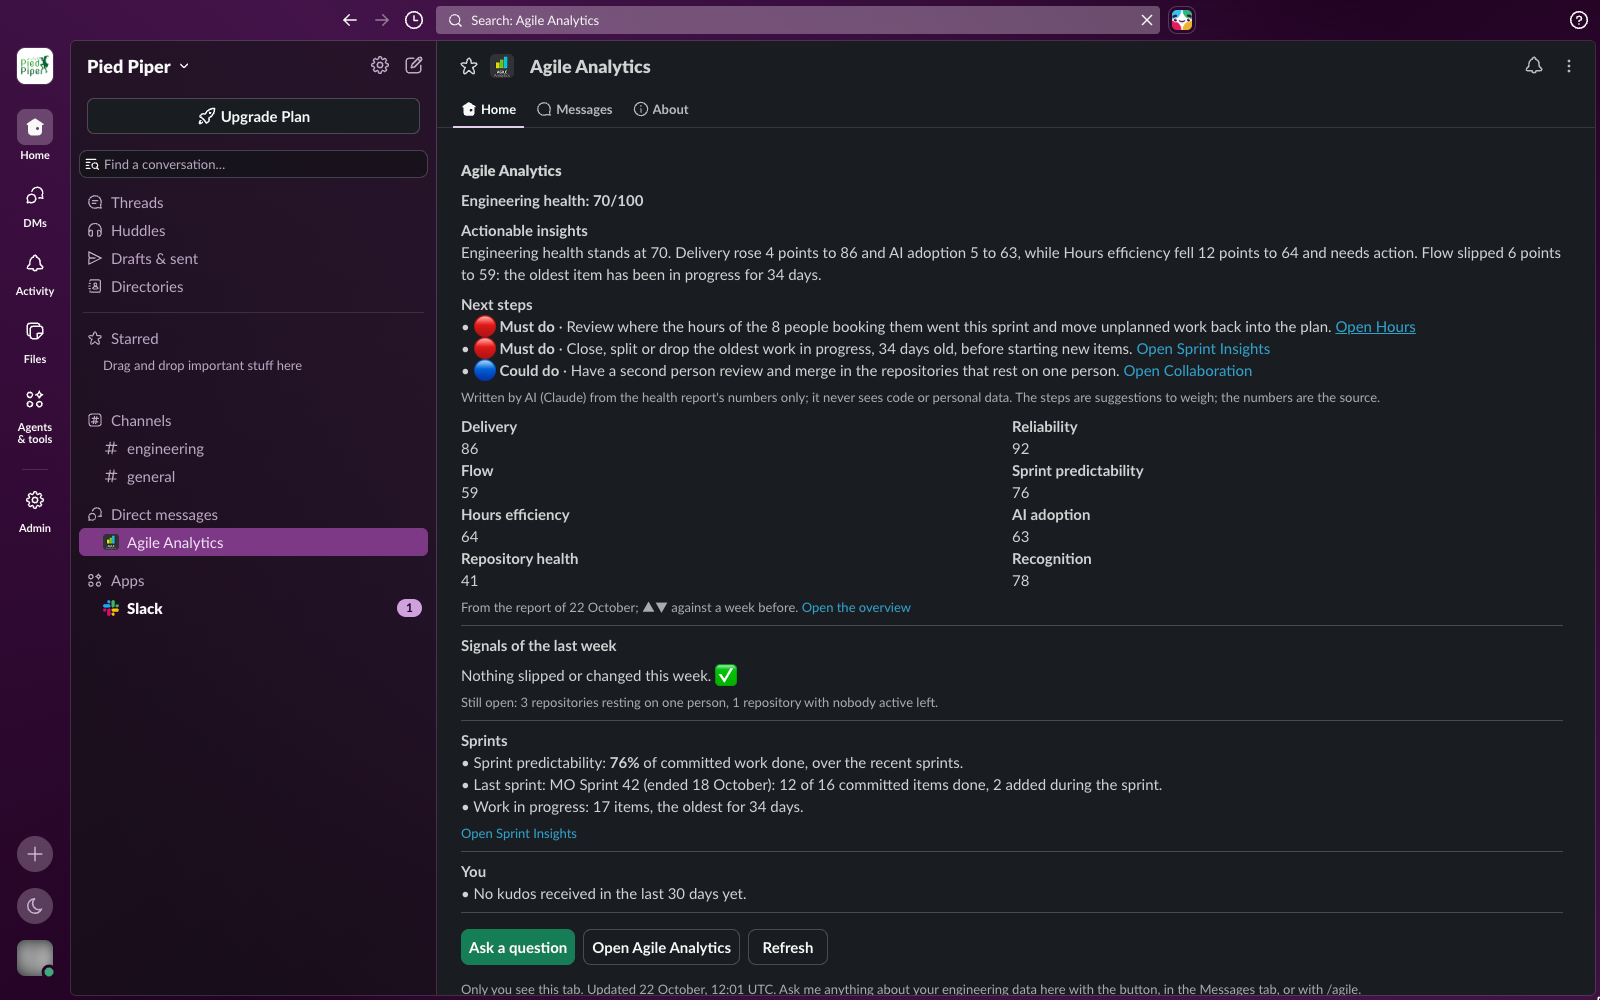Open Huddles in the sidebar
The width and height of the screenshot is (1600, 1000).
[x=253, y=231]
